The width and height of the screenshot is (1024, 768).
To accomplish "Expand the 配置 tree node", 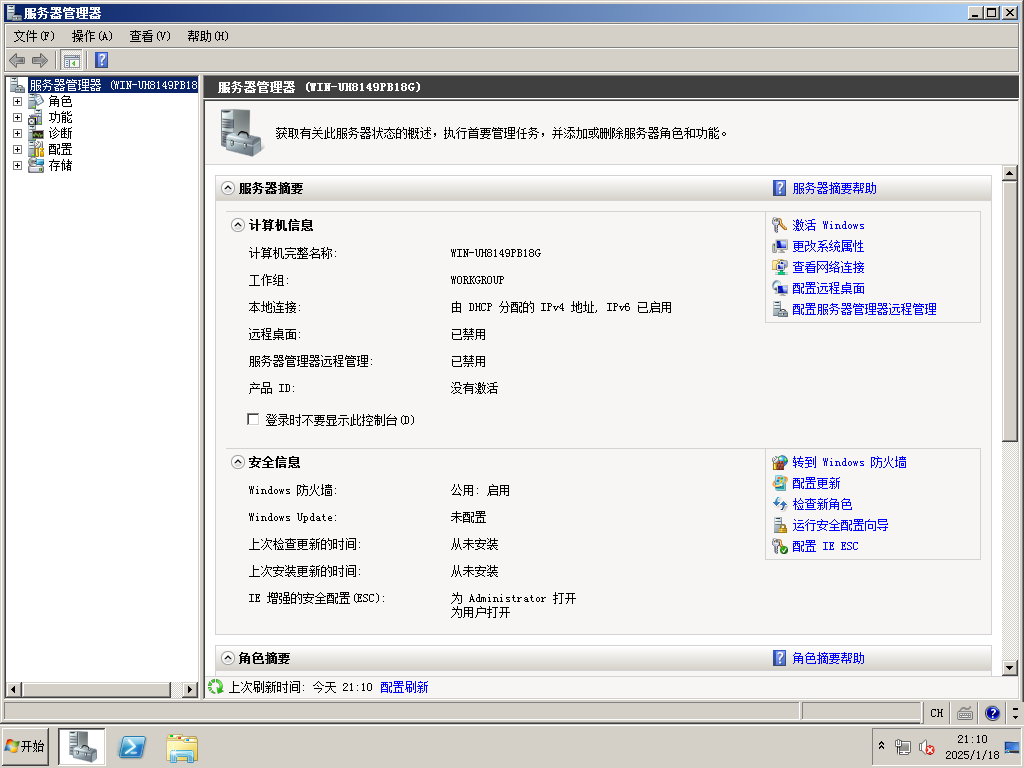I will pos(18,150).
